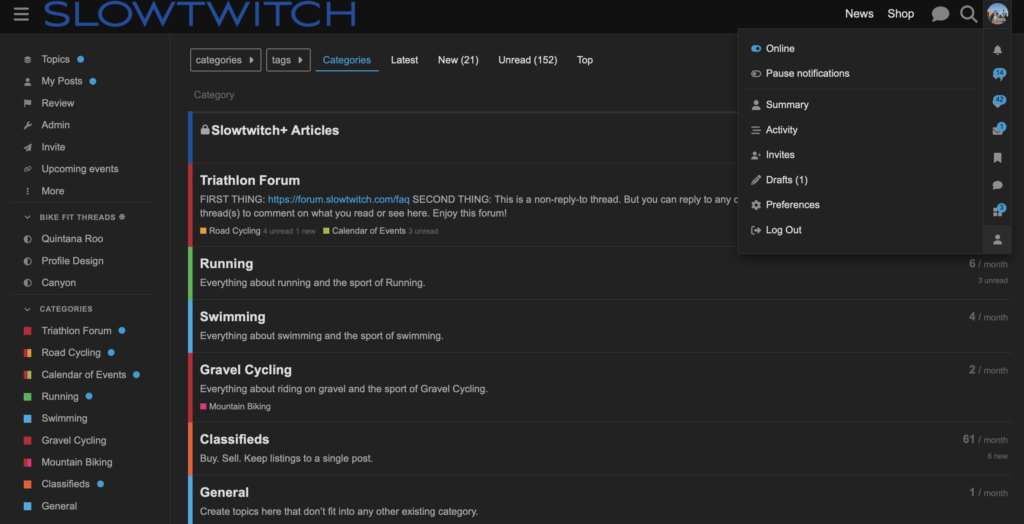Collapse the Bike Fit Threads section
1024x524 pixels.
27,217
